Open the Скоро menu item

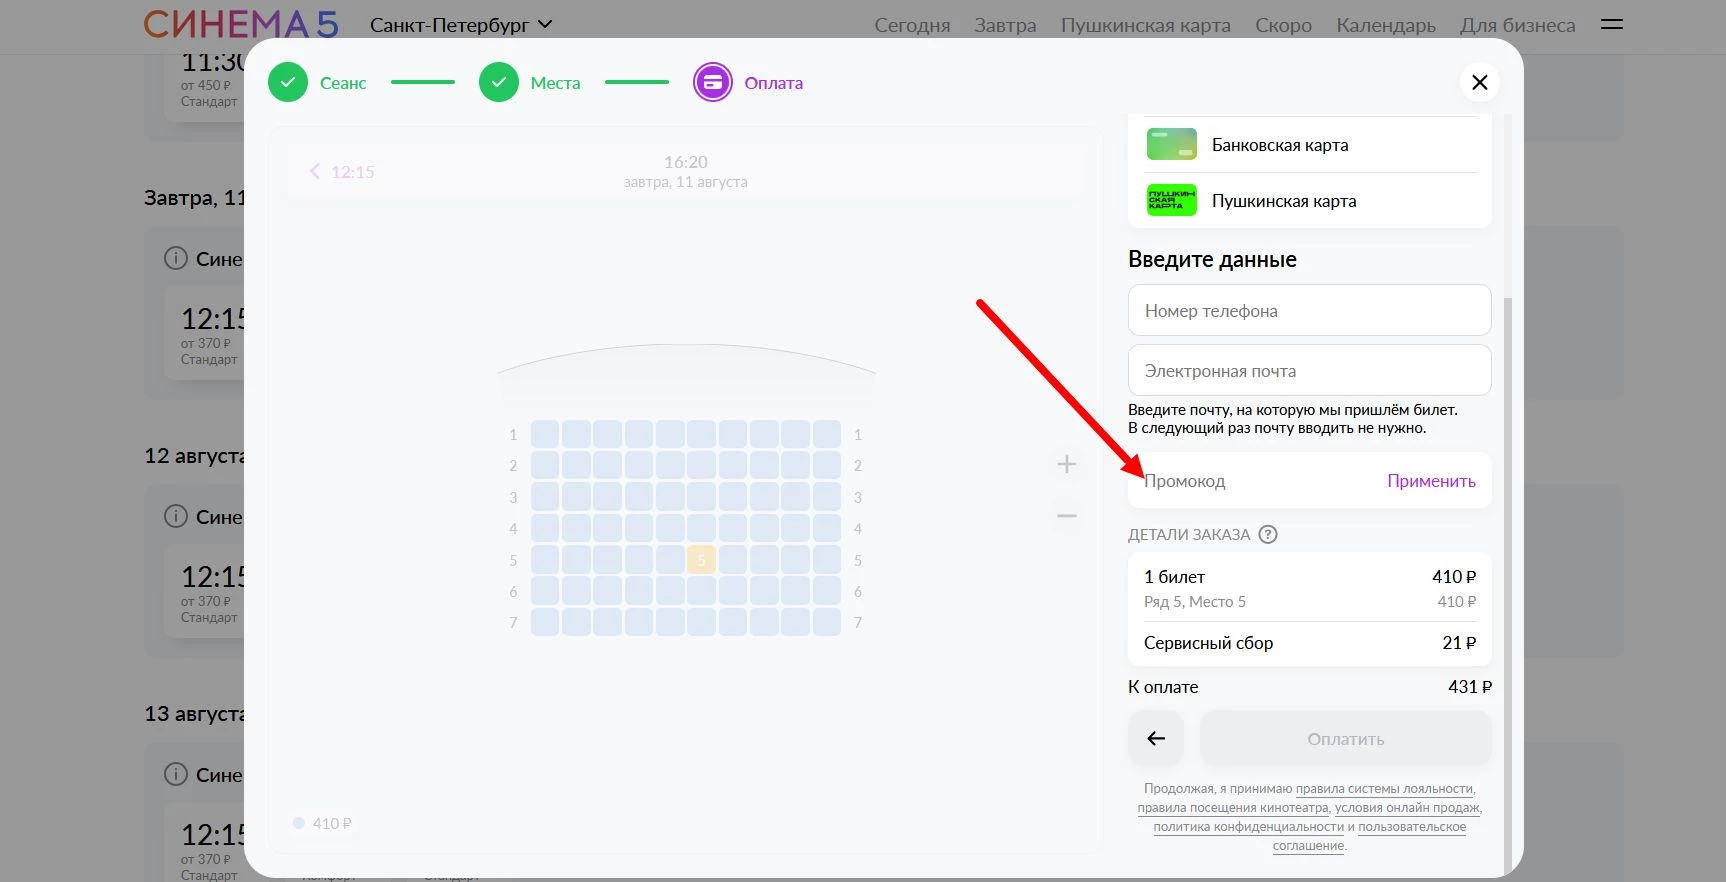pos(1283,25)
